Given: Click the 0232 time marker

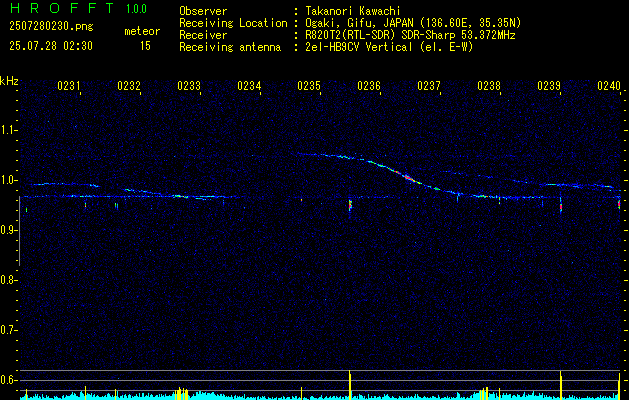Looking at the screenshot, I should point(129,86).
